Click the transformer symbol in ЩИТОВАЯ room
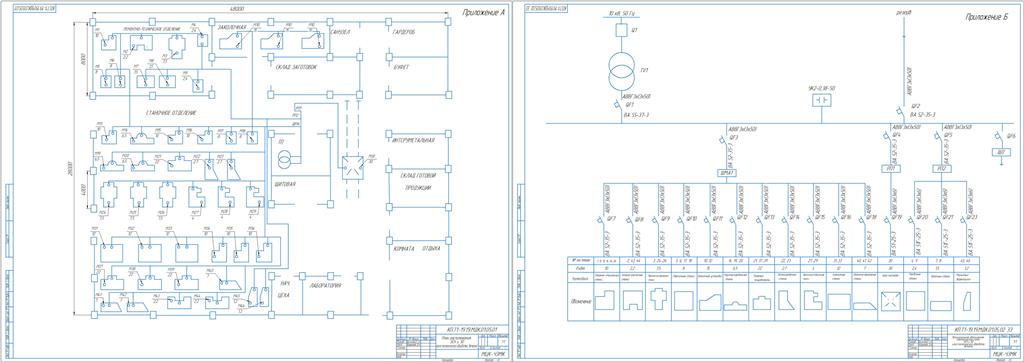Screen dimensions: 1024x362 point(285,159)
